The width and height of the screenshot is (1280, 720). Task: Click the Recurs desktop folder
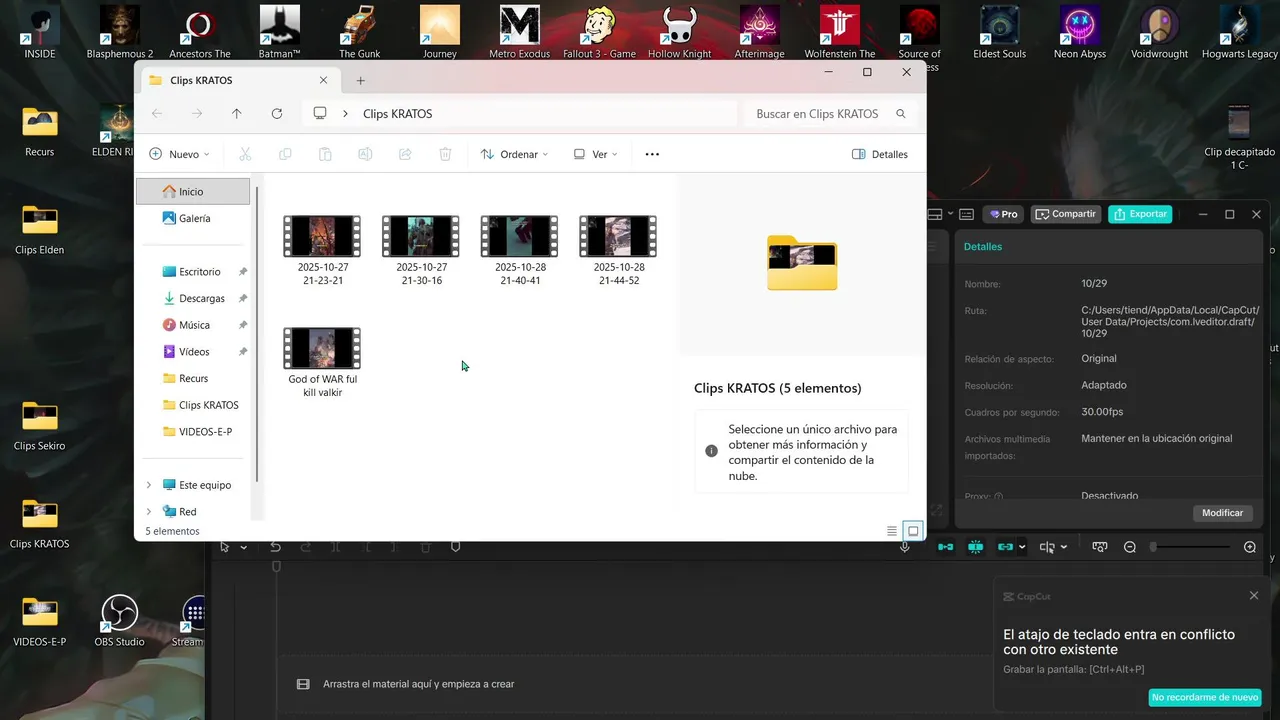(40, 130)
